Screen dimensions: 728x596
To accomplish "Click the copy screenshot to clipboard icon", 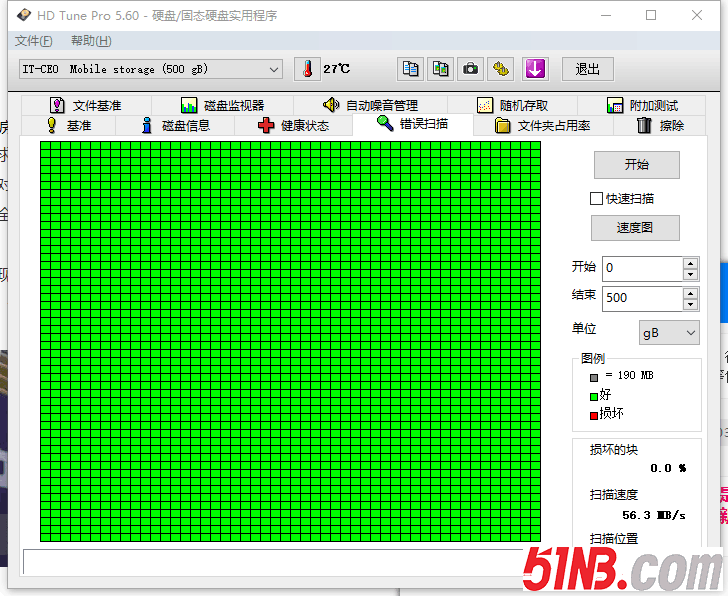I will (440, 69).
